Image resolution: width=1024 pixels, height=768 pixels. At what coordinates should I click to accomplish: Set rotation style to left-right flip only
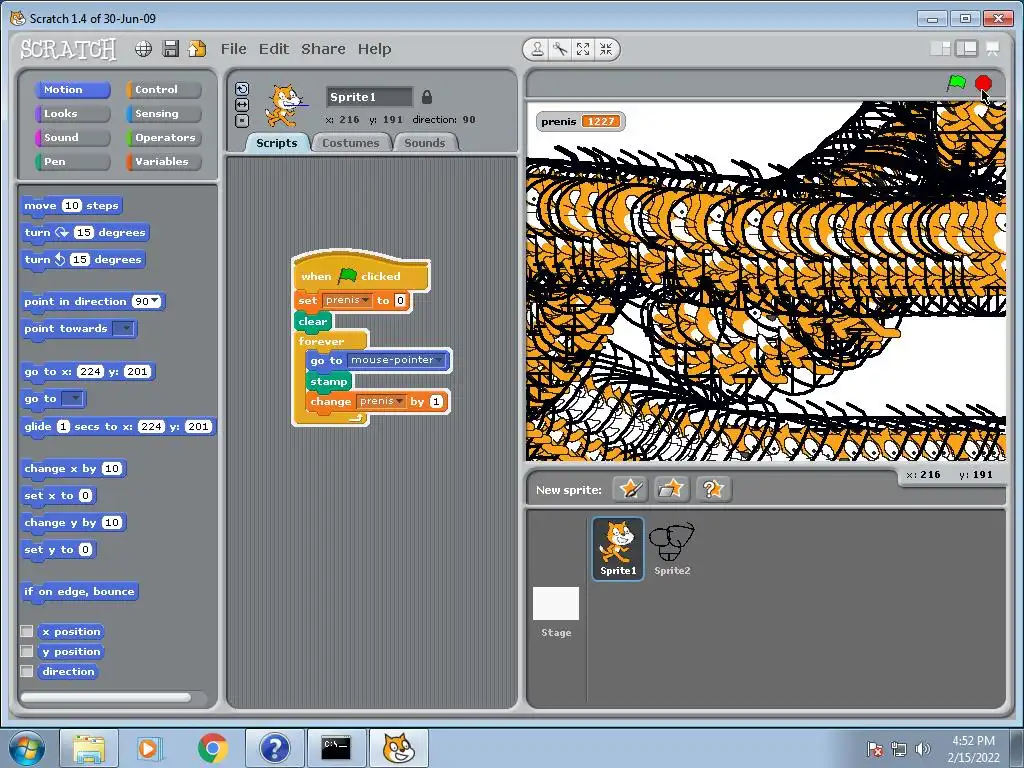coord(242,105)
